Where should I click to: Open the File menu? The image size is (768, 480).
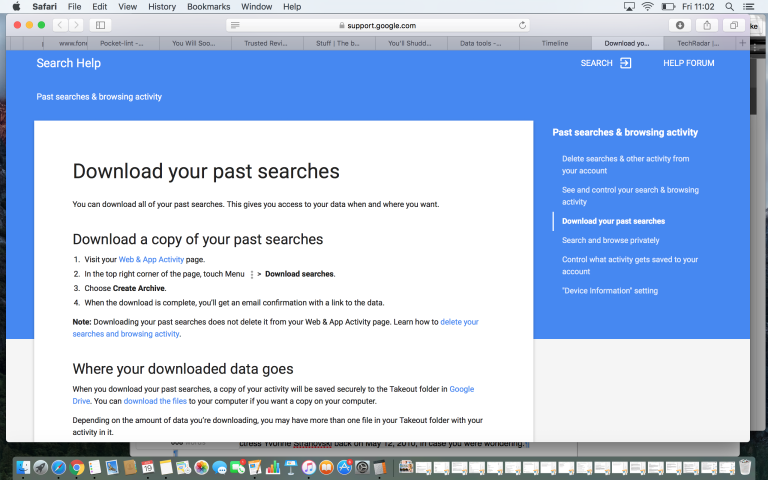coord(74,7)
